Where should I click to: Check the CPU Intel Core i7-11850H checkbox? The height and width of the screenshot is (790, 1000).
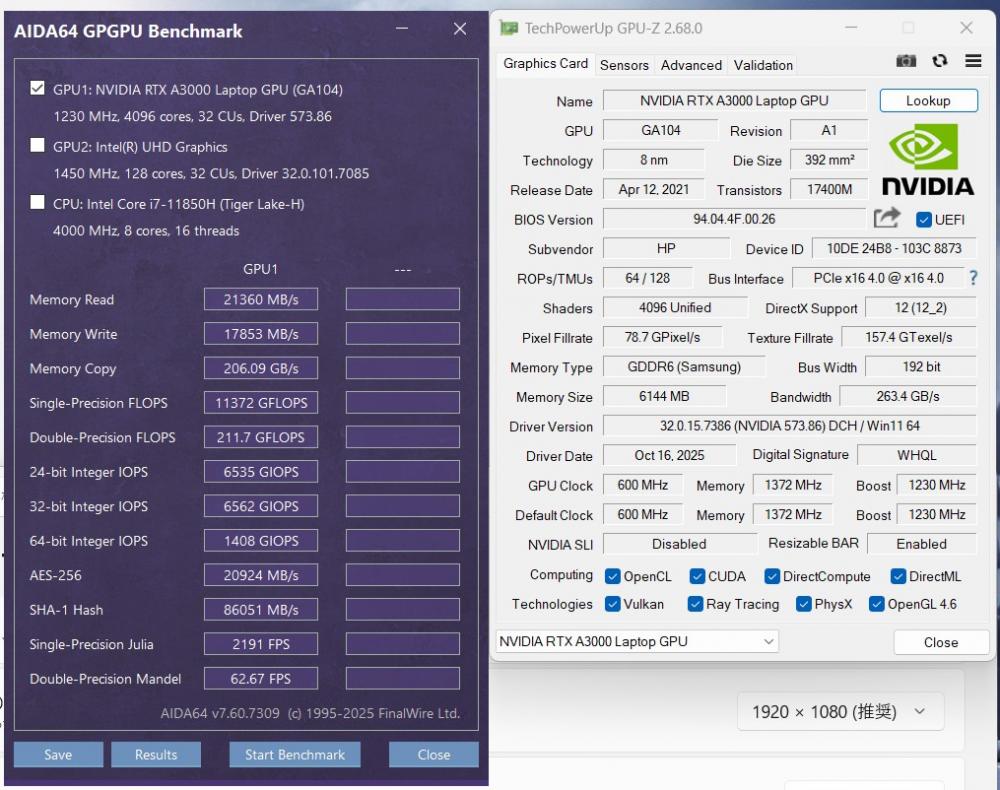pos(38,203)
